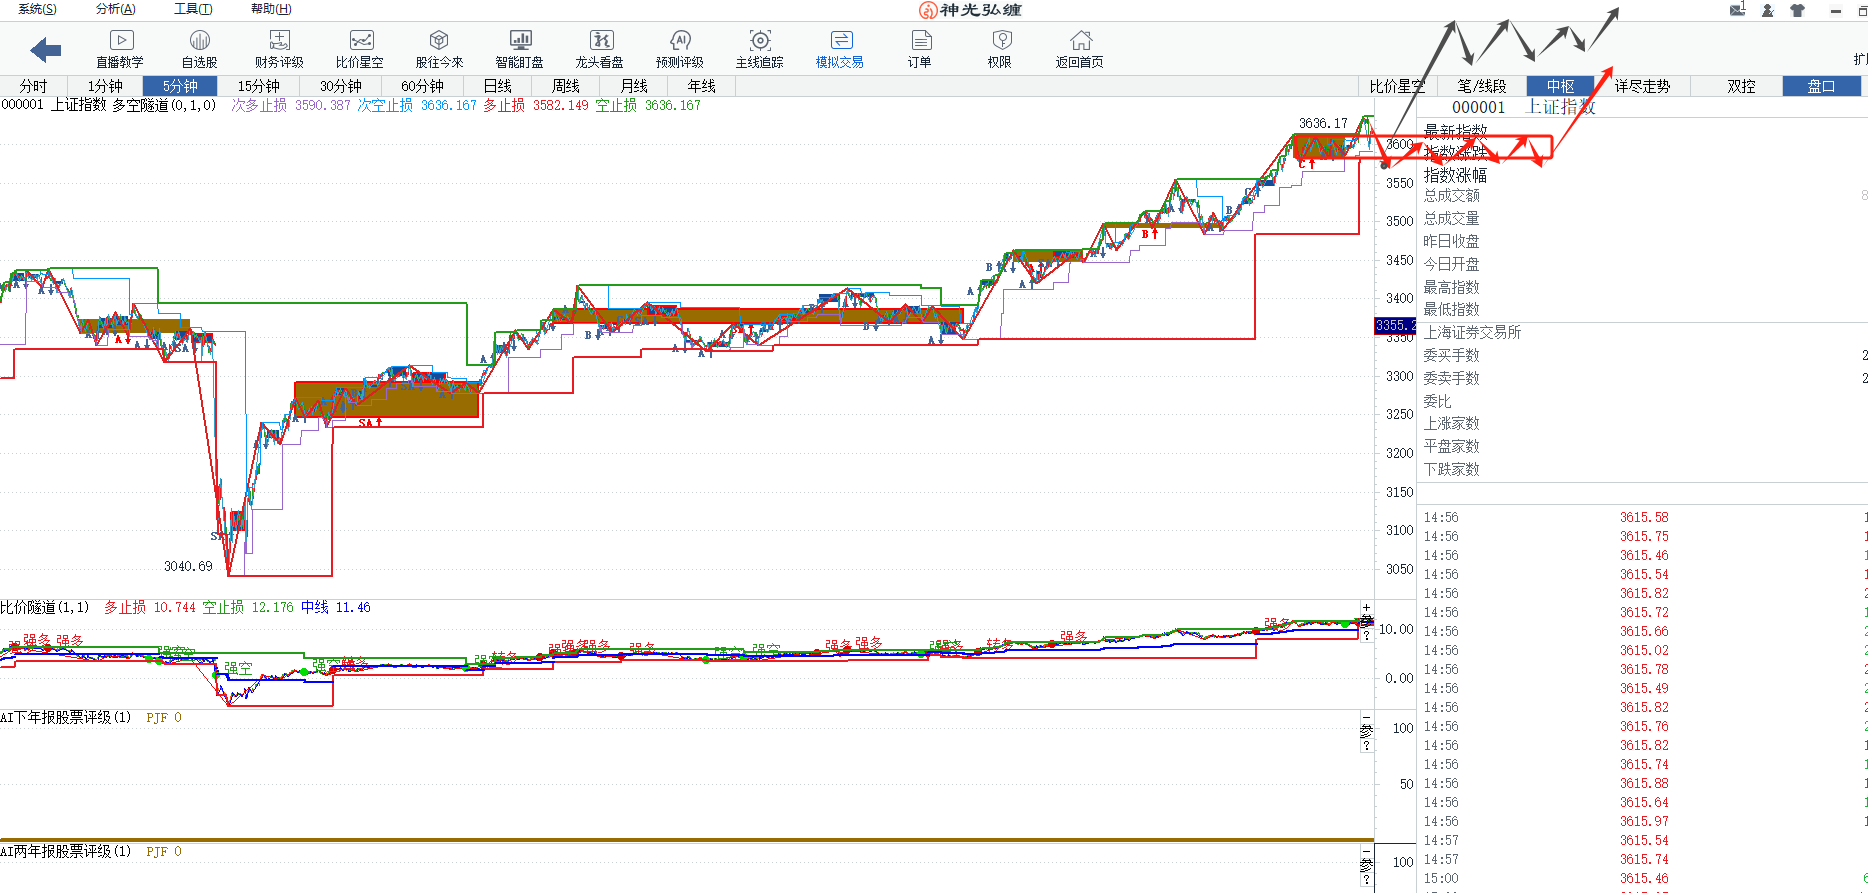Image resolution: width=1868 pixels, height=893 pixels.
Task: Enable the 笔/线段 overlay
Action: click(1481, 86)
